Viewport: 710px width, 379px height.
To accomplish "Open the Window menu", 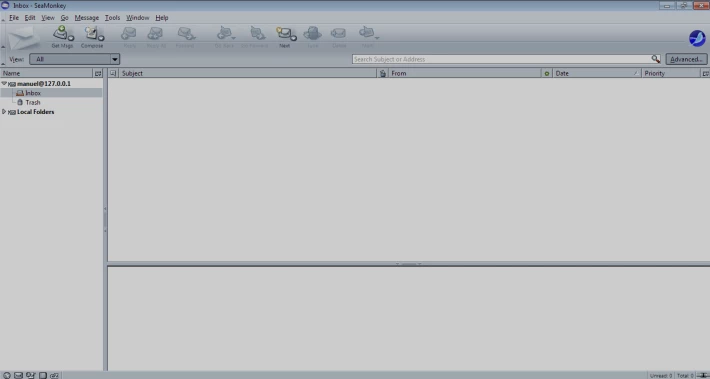I will (x=138, y=18).
